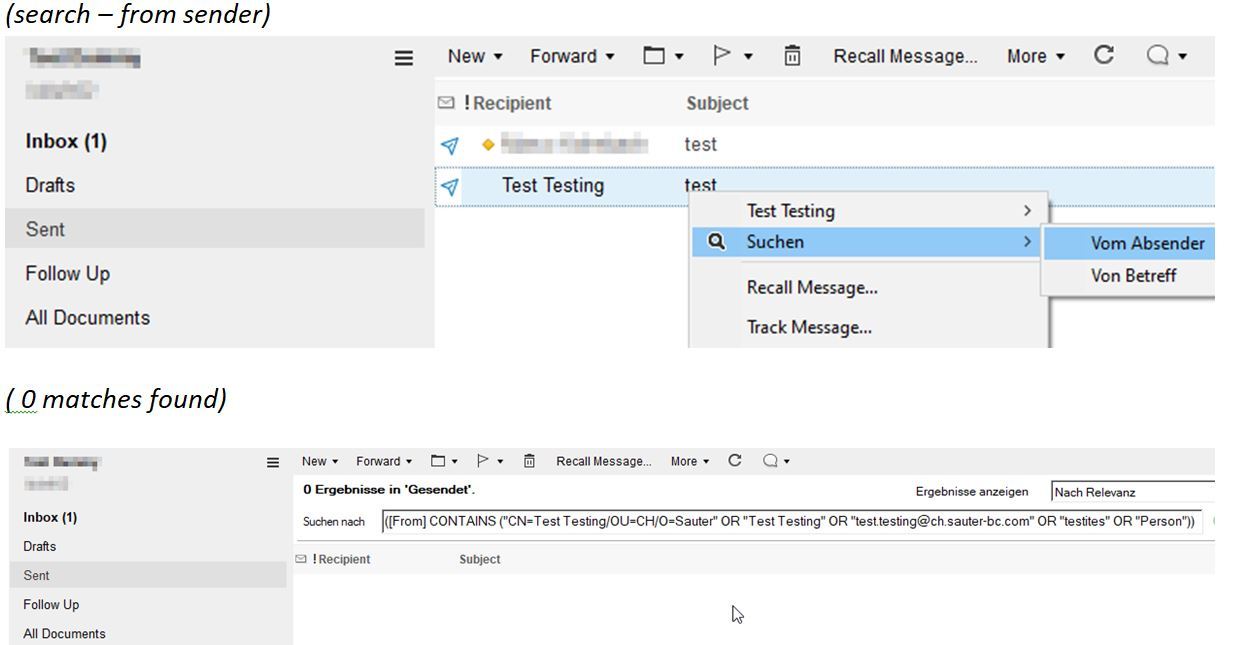Click into the Suchen nach search query field
This screenshot has width=1259, height=645.
pos(790,521)
